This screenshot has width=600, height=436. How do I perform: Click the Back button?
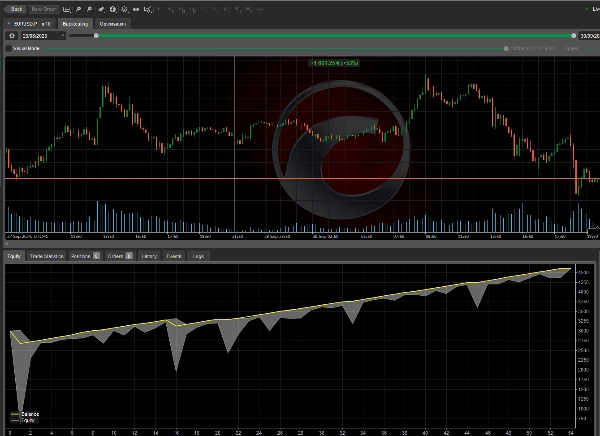(x=16, y=8)
